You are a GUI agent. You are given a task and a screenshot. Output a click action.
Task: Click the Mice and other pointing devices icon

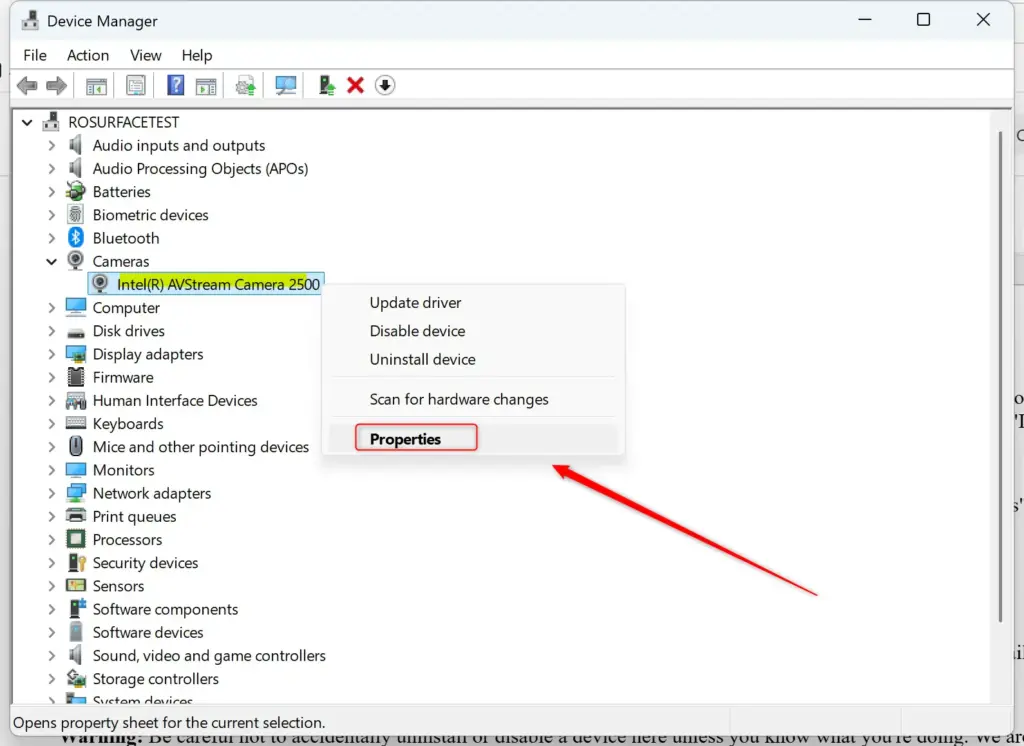pos(76,446)
